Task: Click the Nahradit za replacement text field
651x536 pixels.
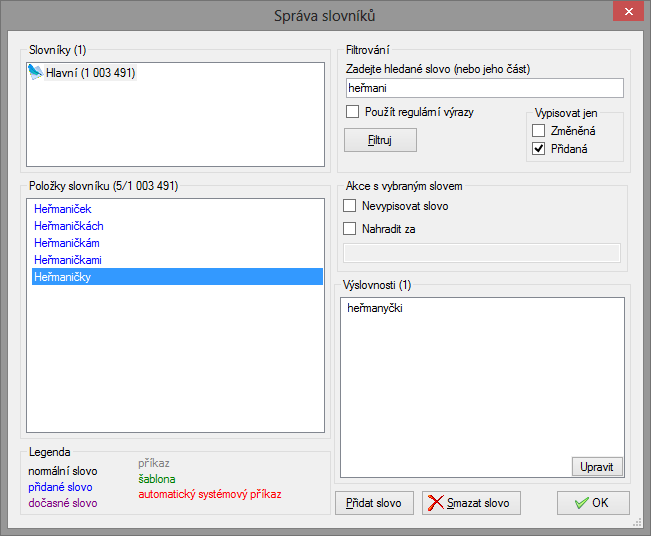Action: pos(482,253)
